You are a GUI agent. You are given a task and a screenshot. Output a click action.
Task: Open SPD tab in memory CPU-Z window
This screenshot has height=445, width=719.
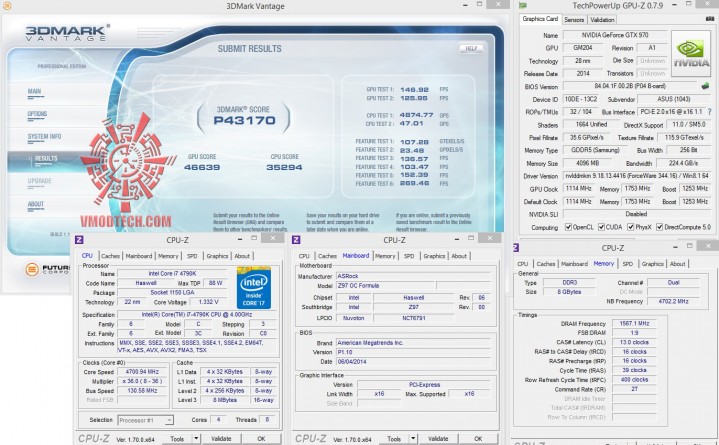pos(628,264)
